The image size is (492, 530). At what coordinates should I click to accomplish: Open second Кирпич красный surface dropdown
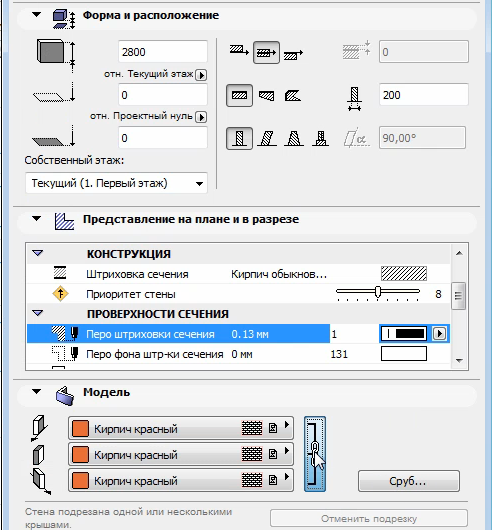[181, 454]
